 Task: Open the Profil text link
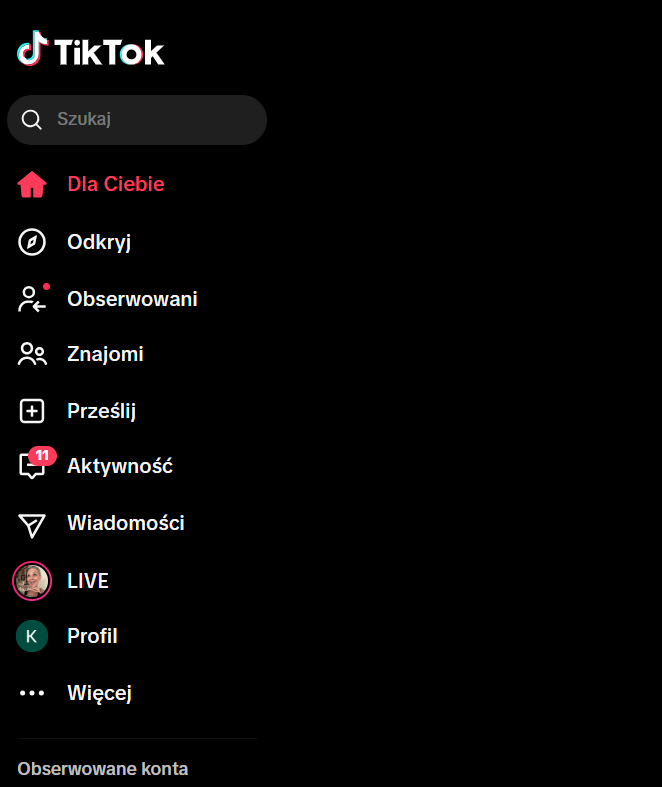point(92,636)
